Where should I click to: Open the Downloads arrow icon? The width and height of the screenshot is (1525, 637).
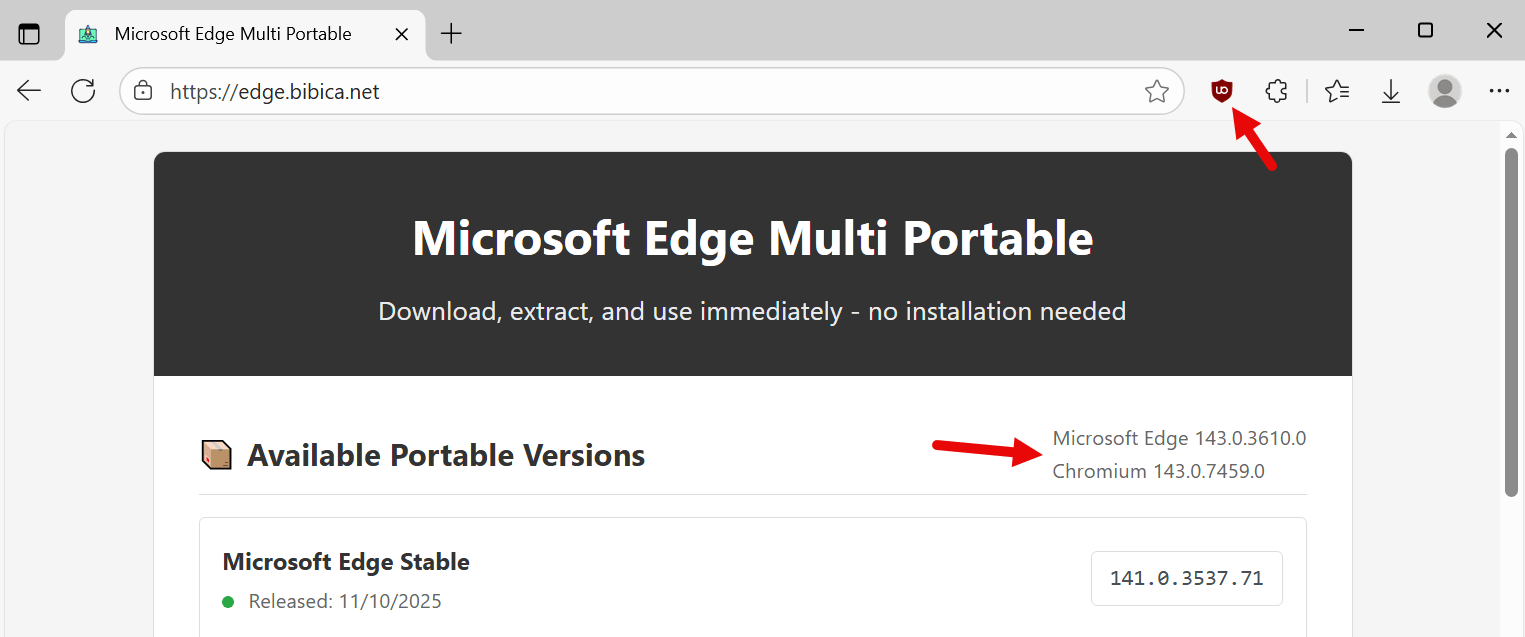point(1391,91)
